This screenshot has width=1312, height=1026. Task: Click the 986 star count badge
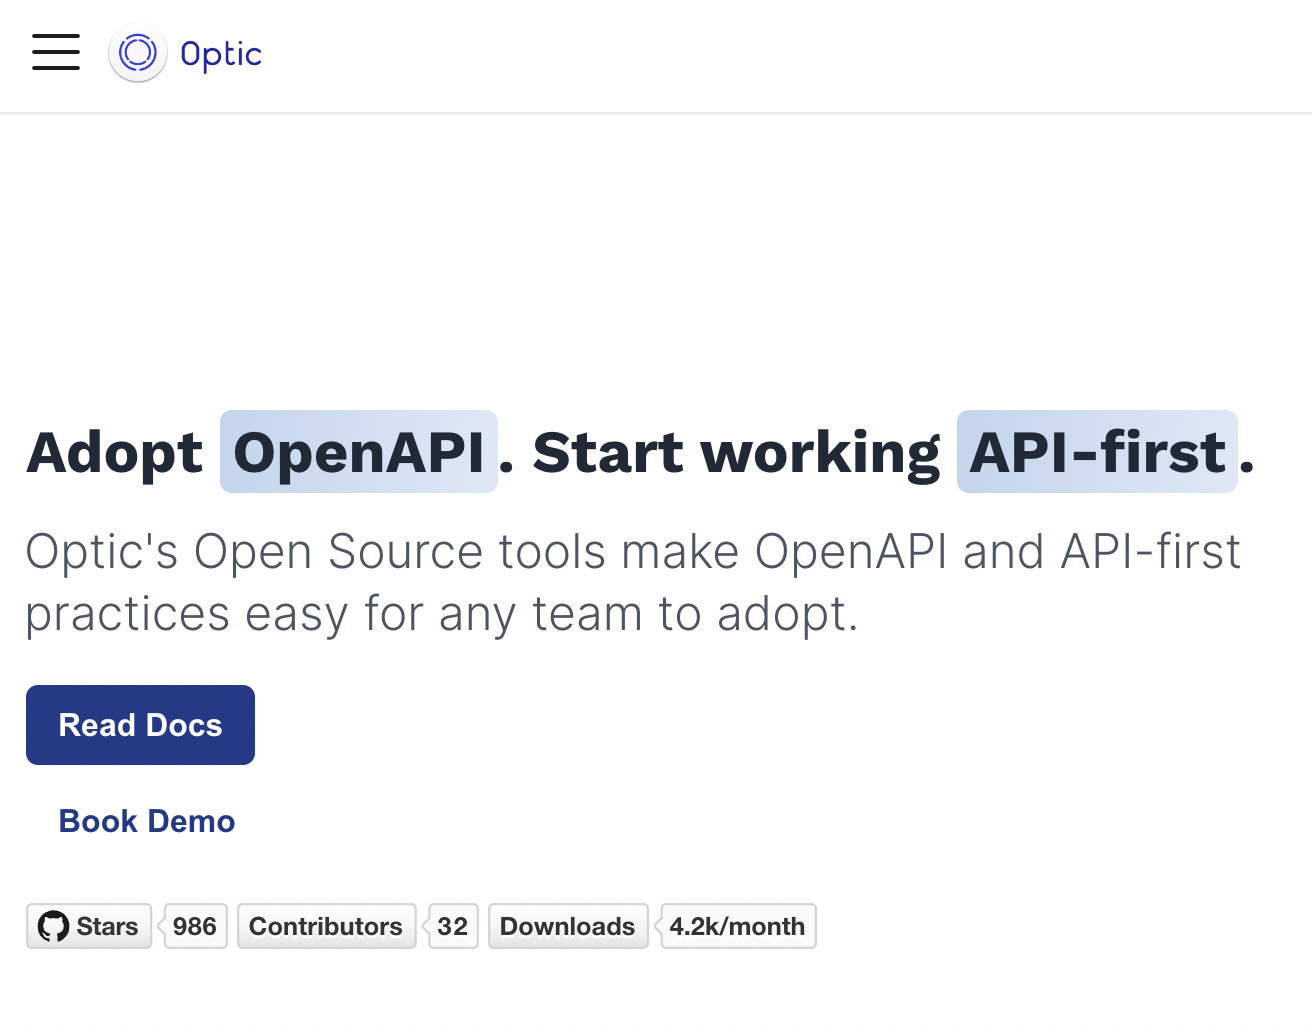coord(195,926)
